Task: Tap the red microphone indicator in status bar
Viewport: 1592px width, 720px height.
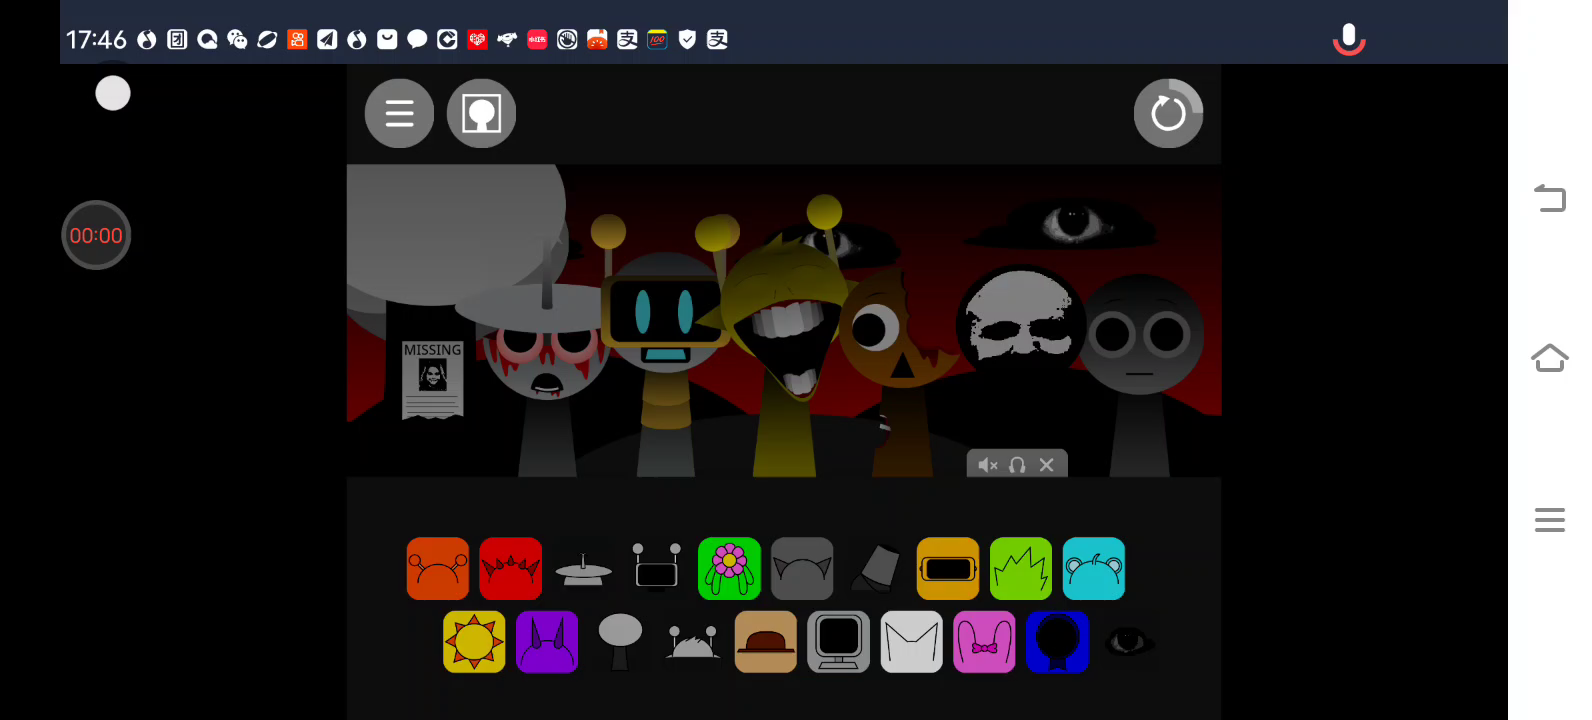Action: click(x=1349, y=39)
